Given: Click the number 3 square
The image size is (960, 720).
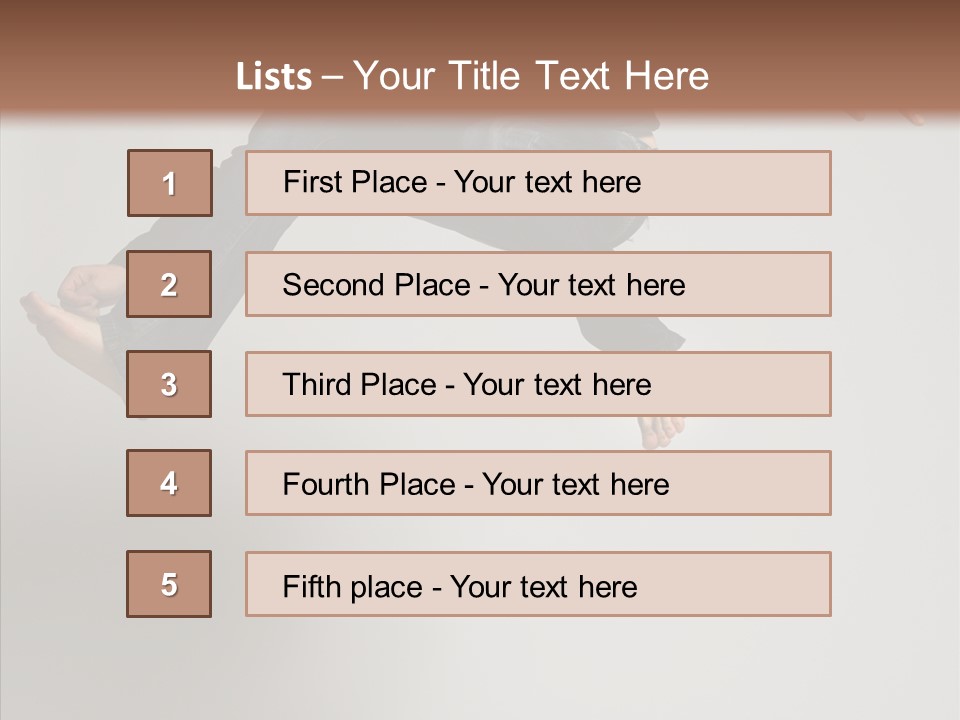Looking at the screenshot, I should [169, 384].
